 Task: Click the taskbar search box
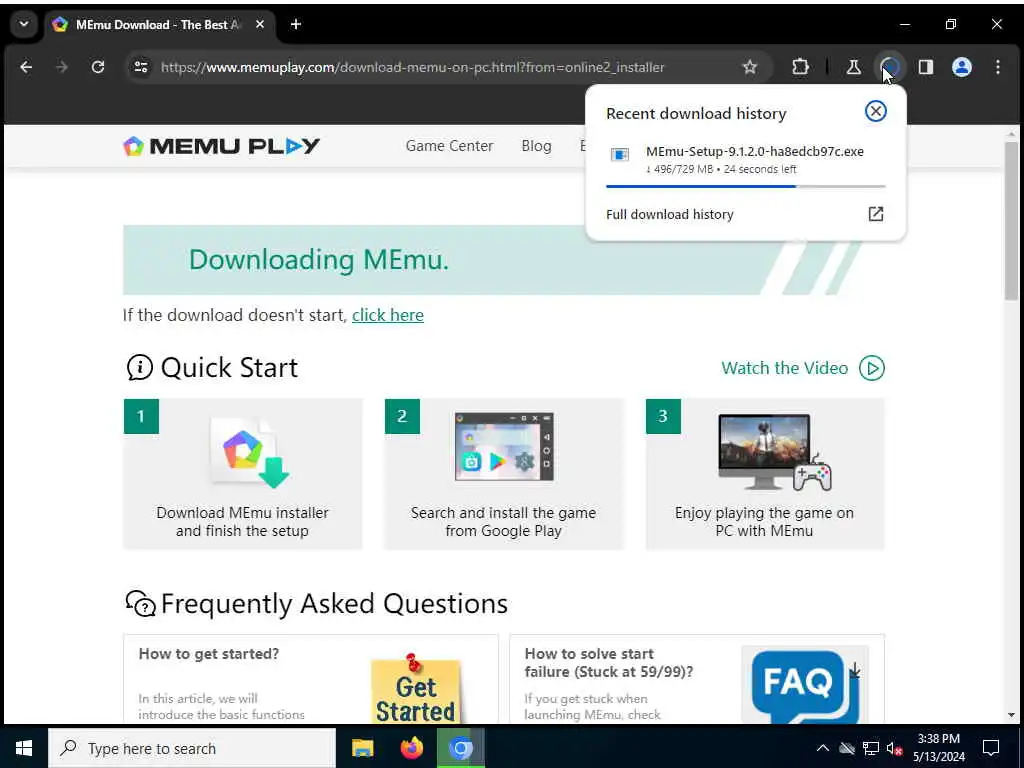[x=192, y=748]
